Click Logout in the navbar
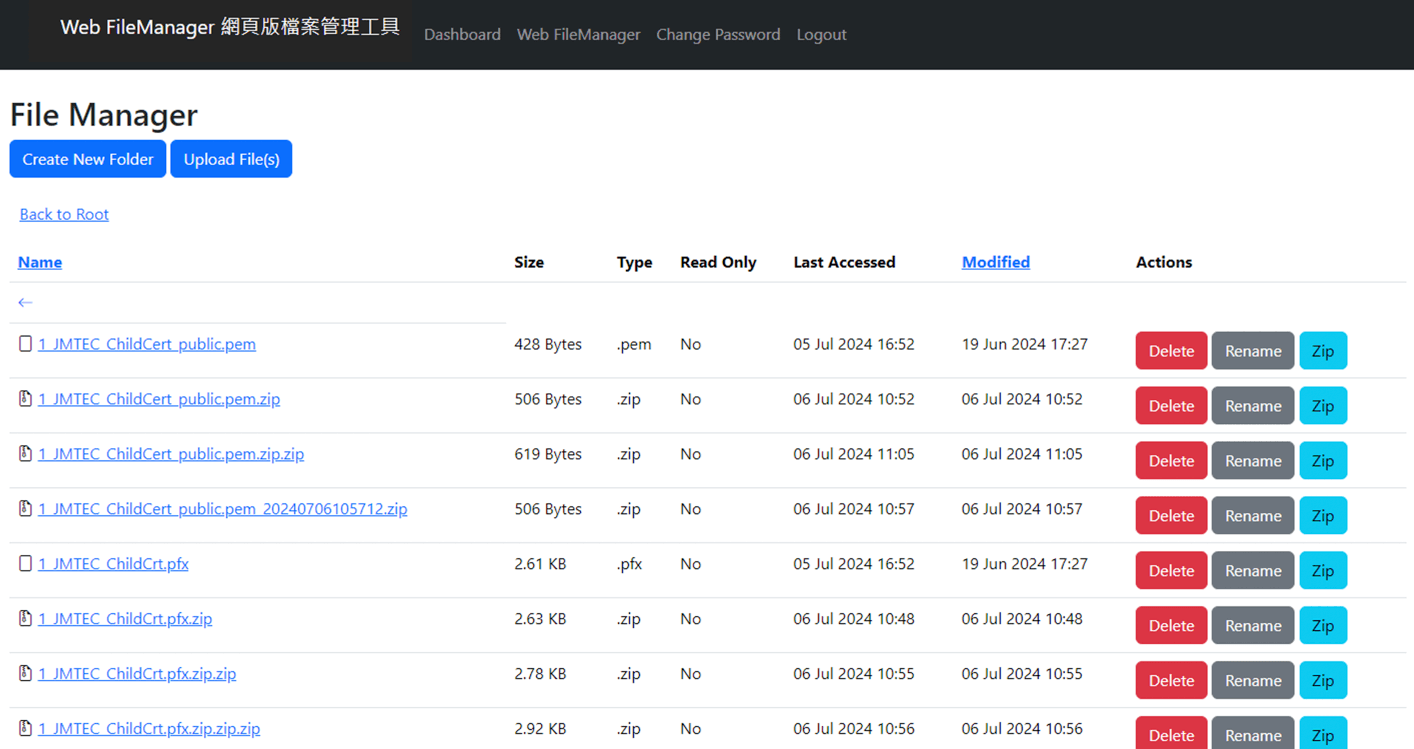1414x749 pixels. point(821,34)
